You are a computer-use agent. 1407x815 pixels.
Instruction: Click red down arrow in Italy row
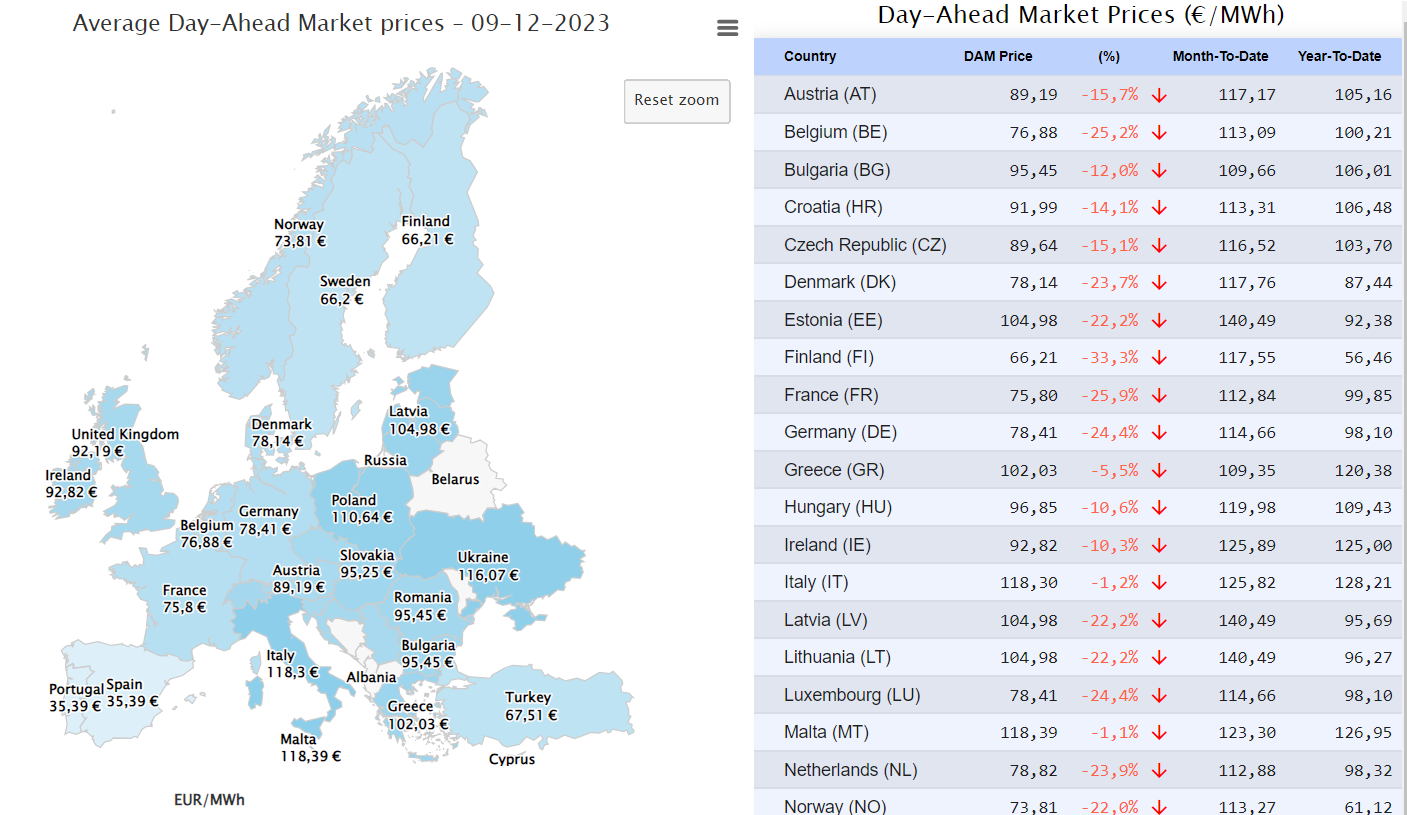click(1159, 583)
